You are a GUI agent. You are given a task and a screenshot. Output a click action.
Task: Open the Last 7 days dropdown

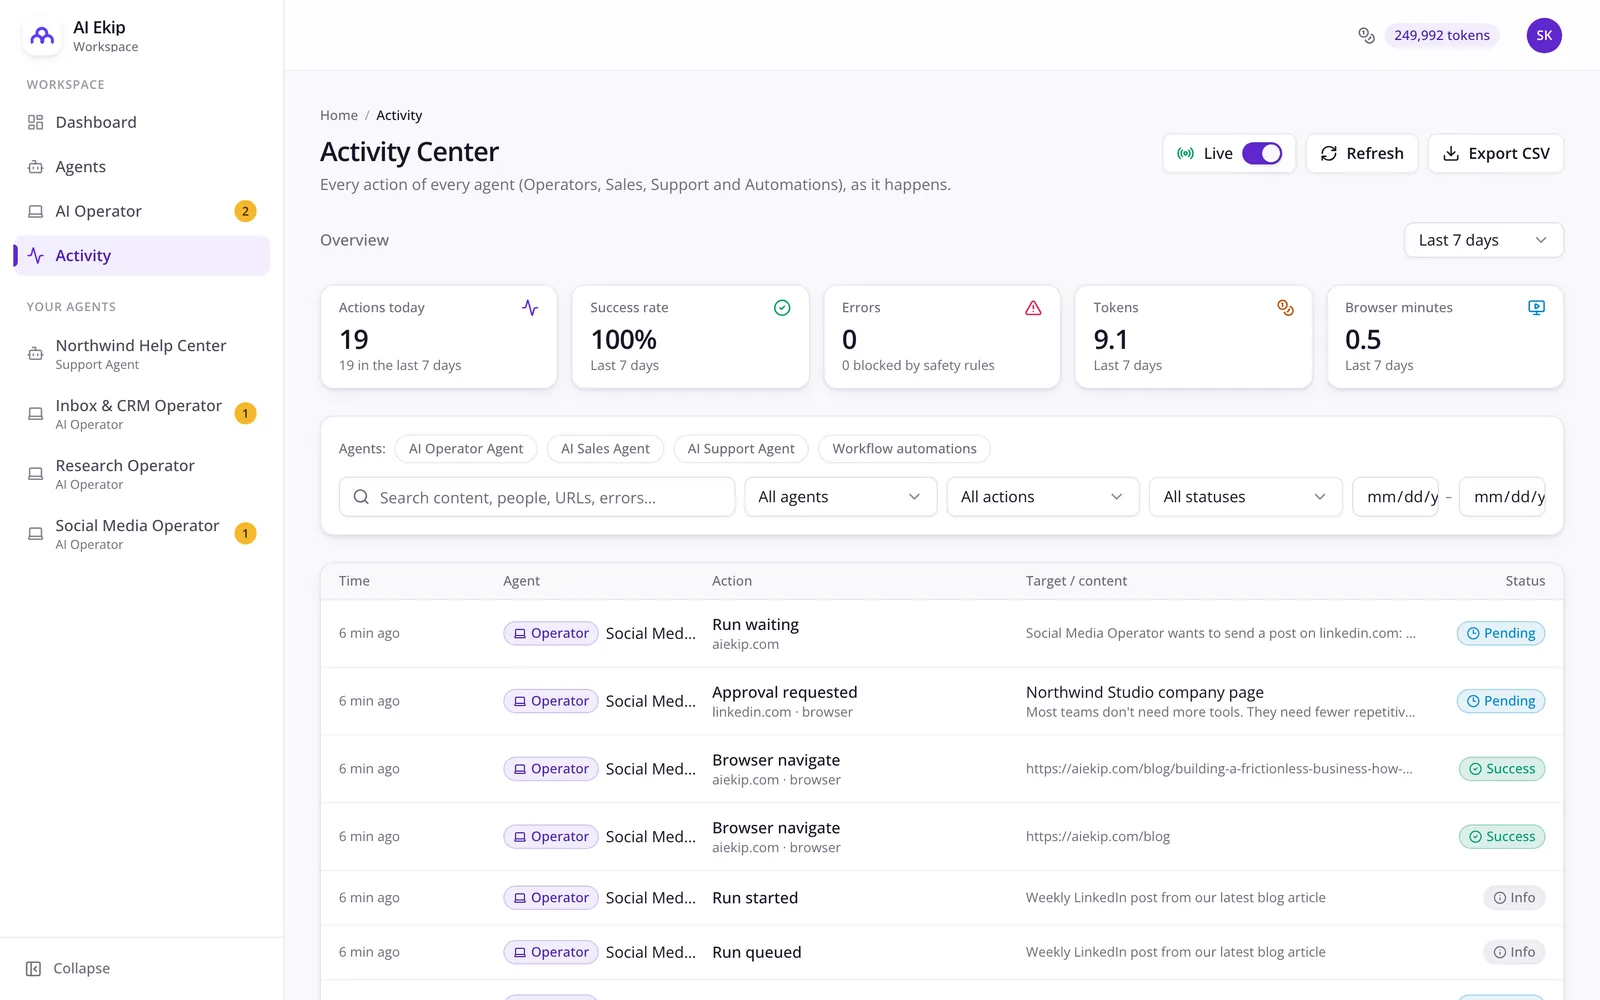(1483, 240)
